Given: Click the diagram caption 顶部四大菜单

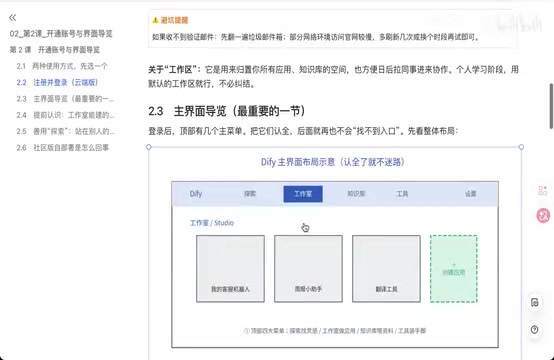Looking at the screenshot, I should point(335,331).
